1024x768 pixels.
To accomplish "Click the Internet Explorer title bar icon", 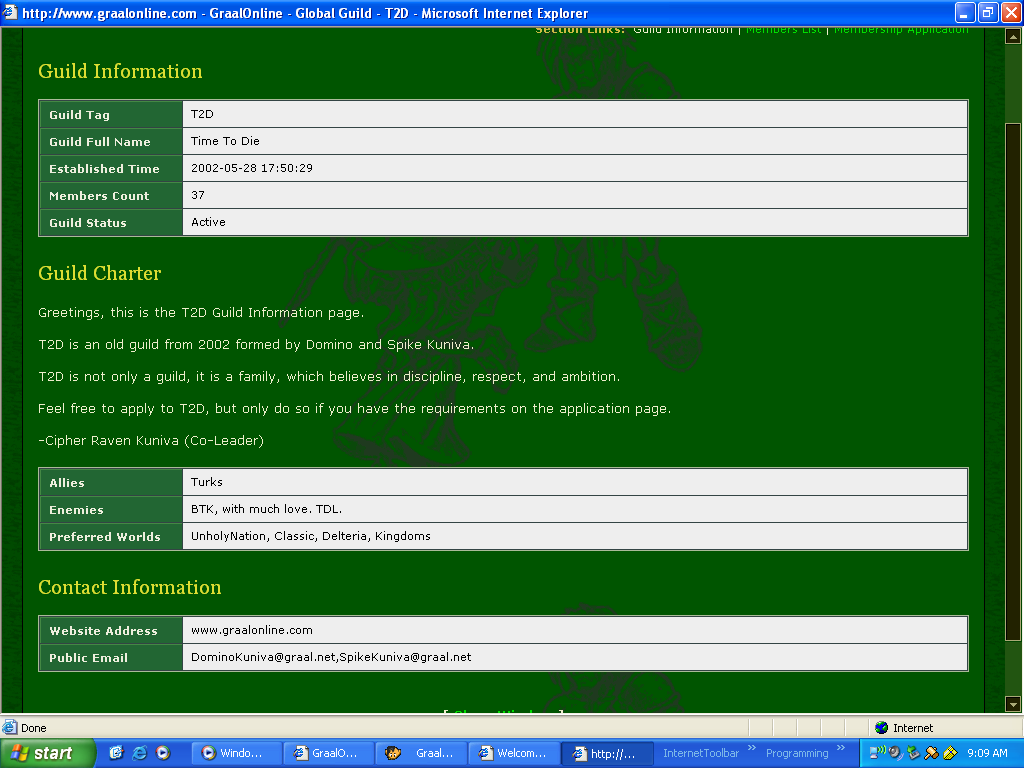I will (10, 12).
